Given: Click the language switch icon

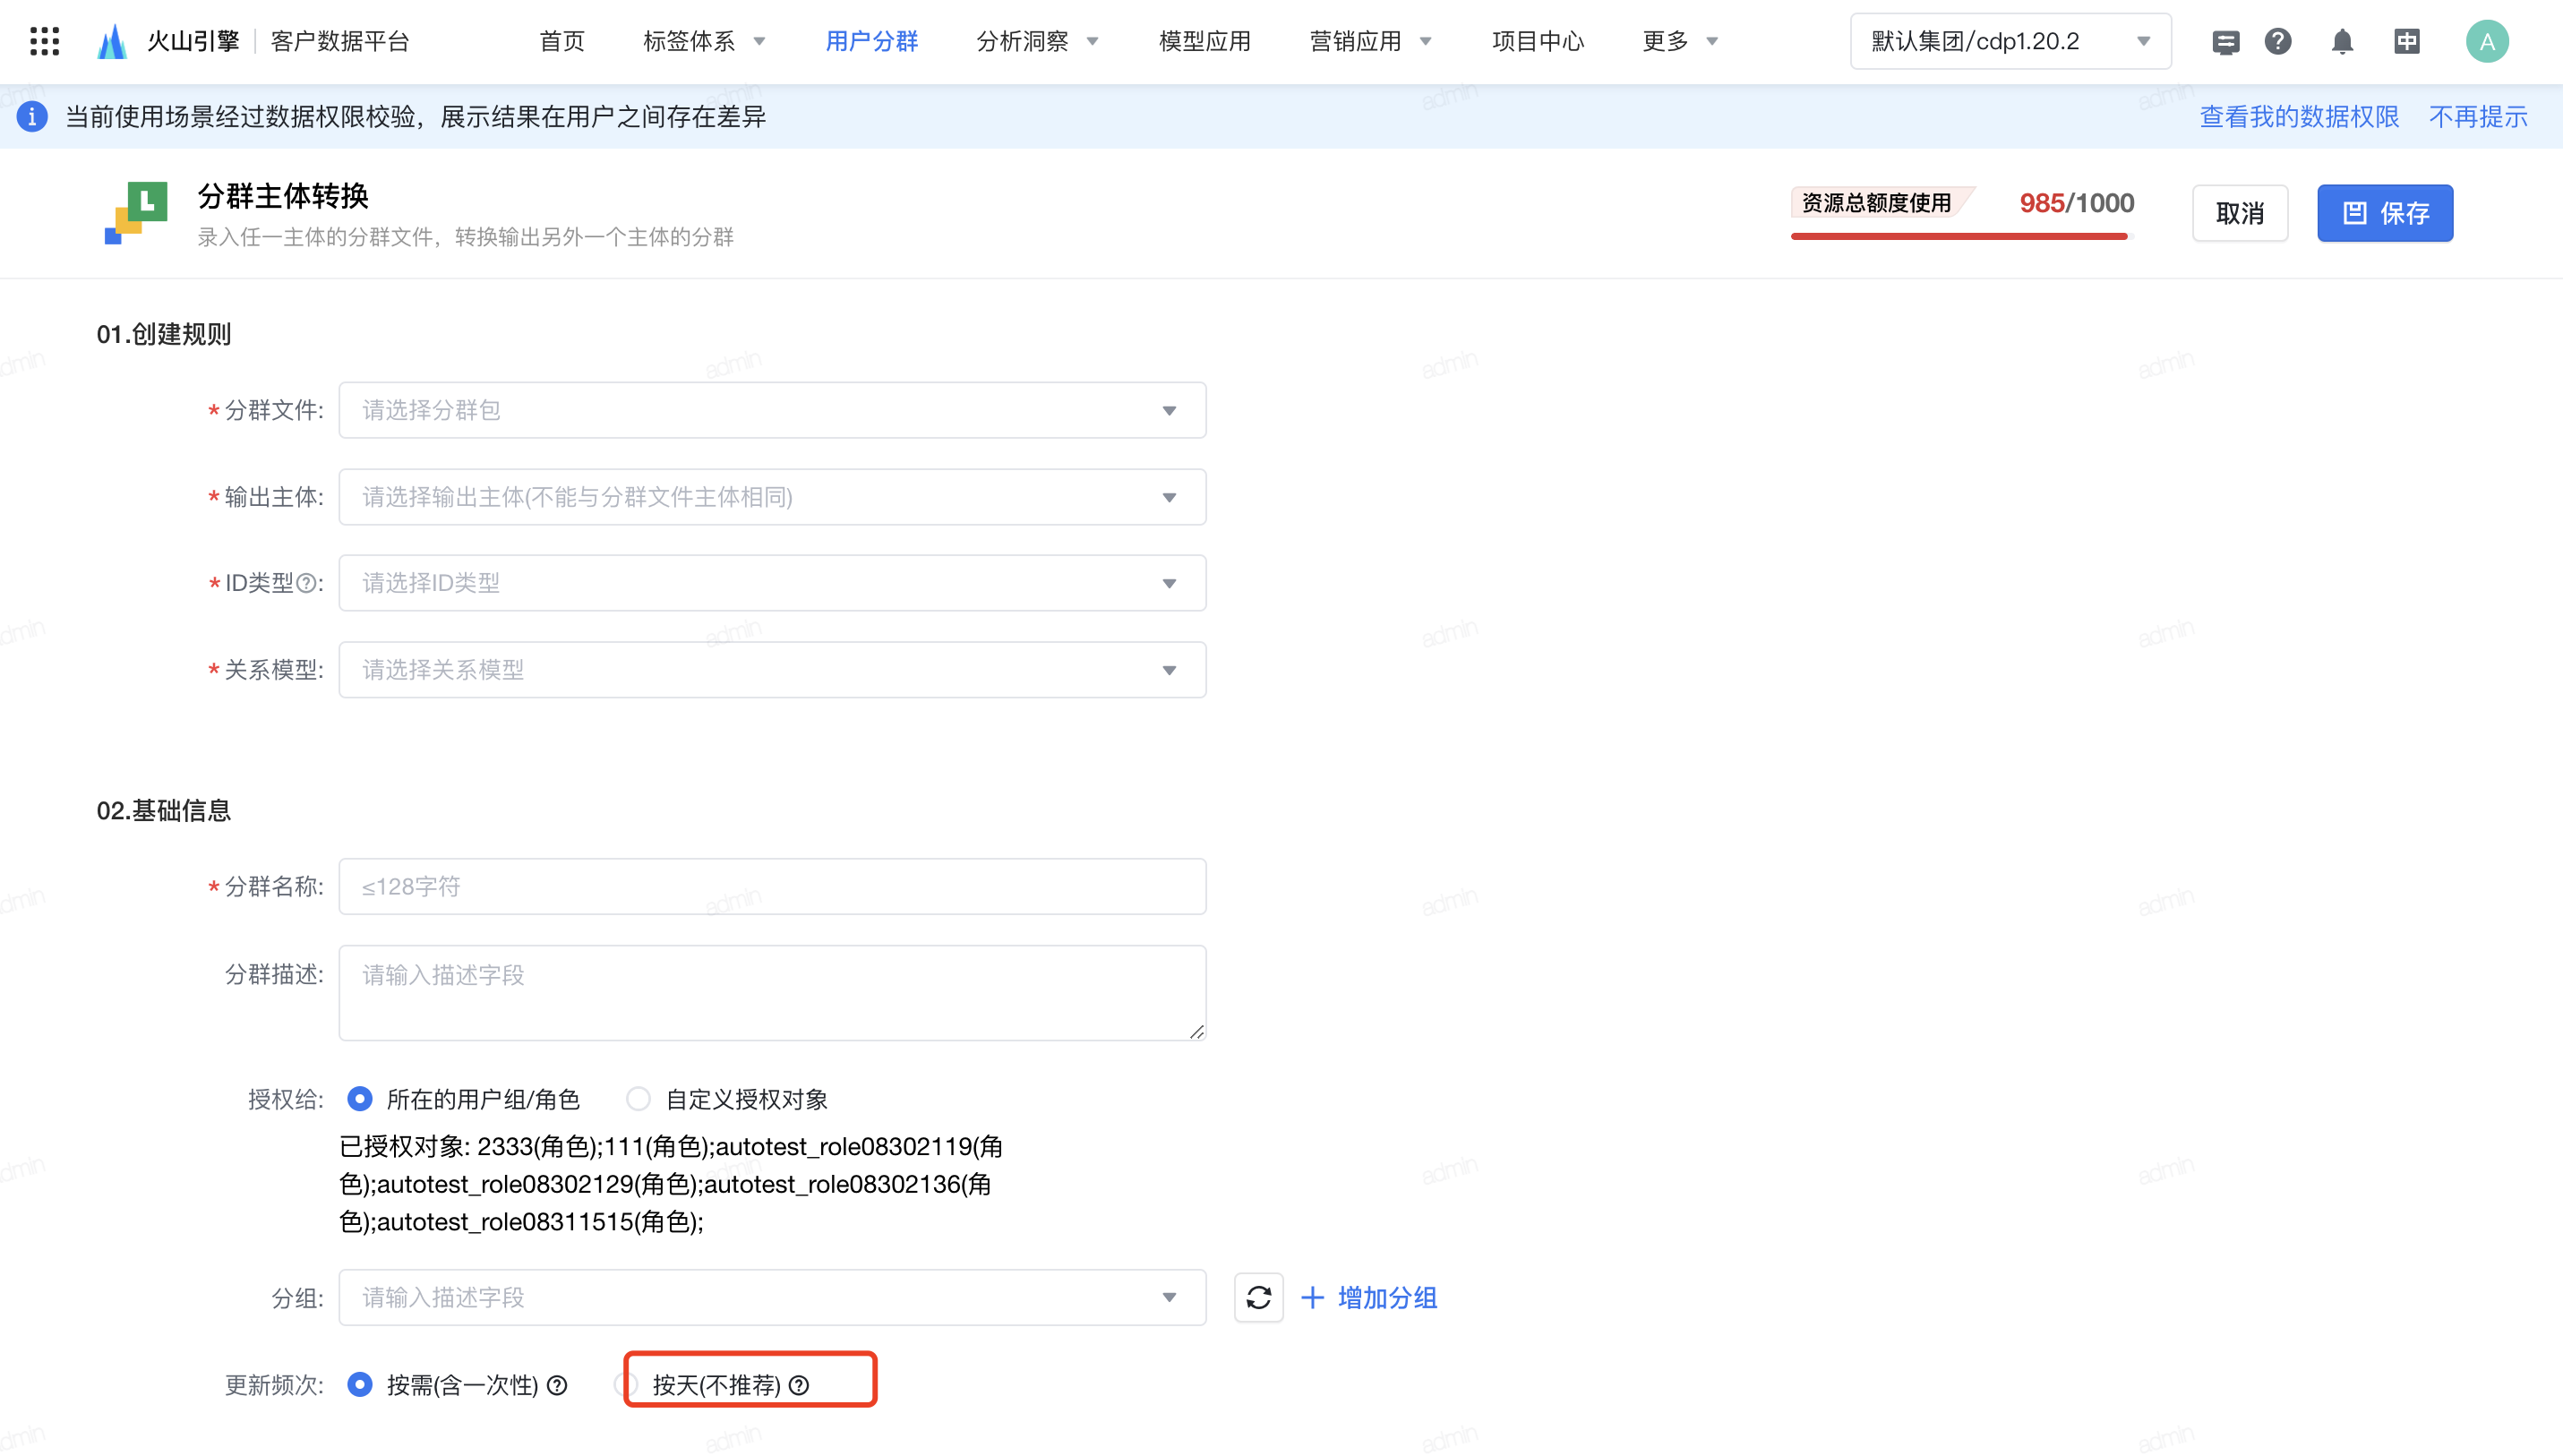Looking at the screenshot, I should (2407, 41).
